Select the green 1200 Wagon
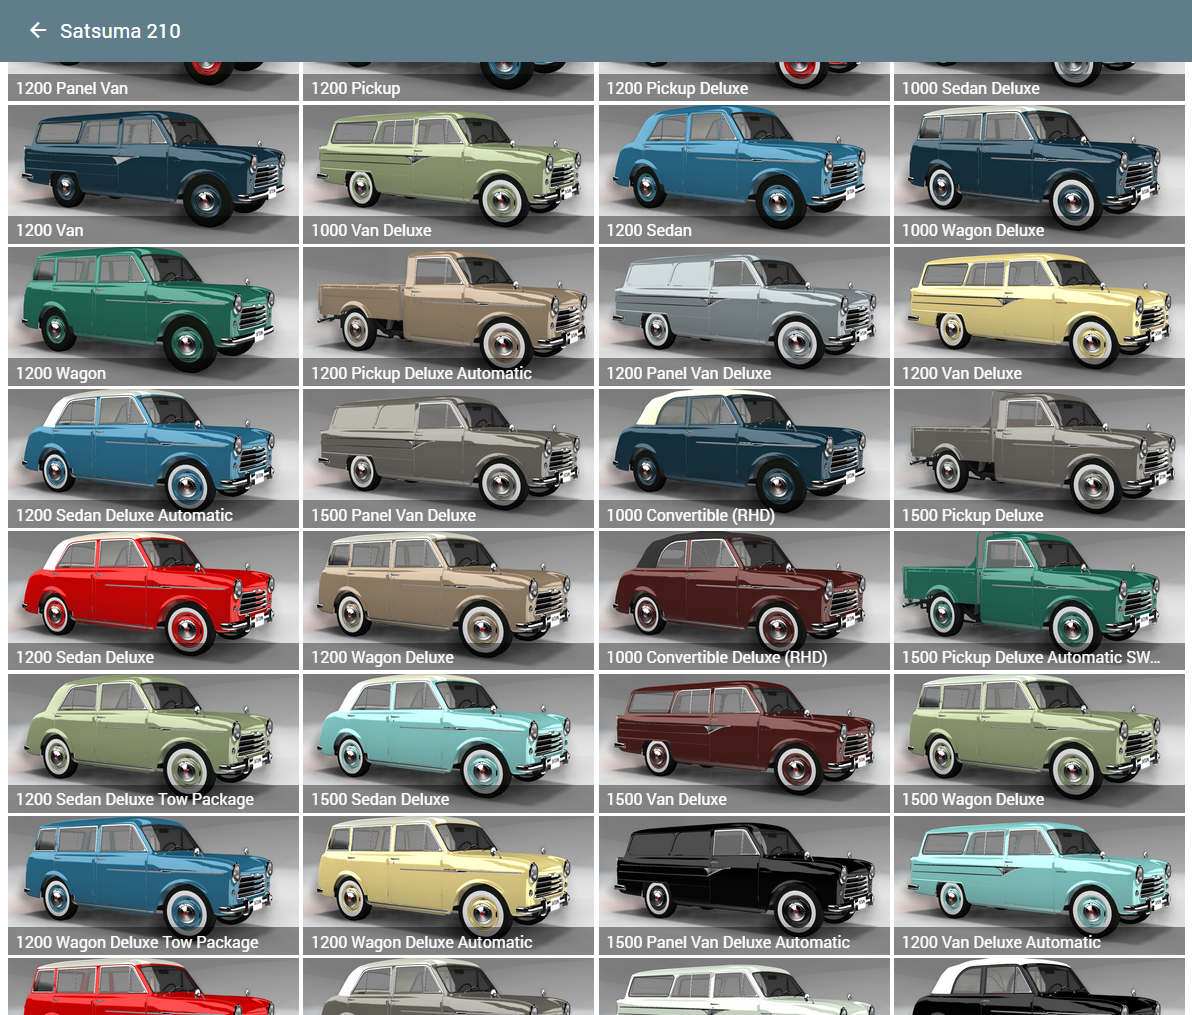The image size is (1192, 1015). [154, 316]
